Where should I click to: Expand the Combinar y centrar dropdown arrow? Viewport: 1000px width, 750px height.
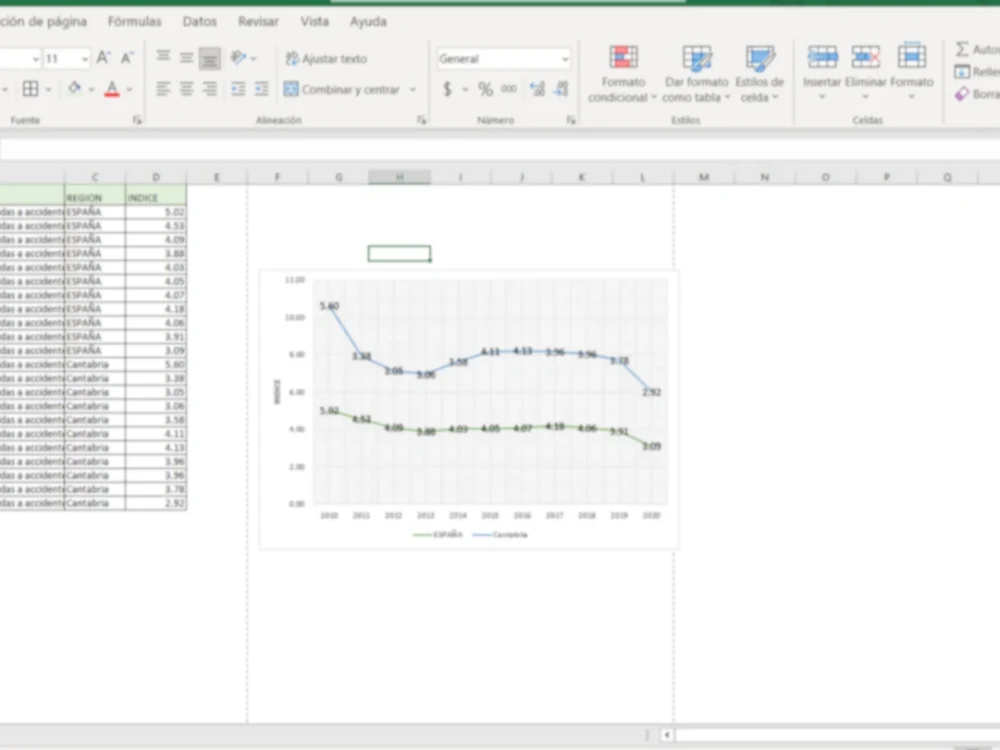coord(413,89)
